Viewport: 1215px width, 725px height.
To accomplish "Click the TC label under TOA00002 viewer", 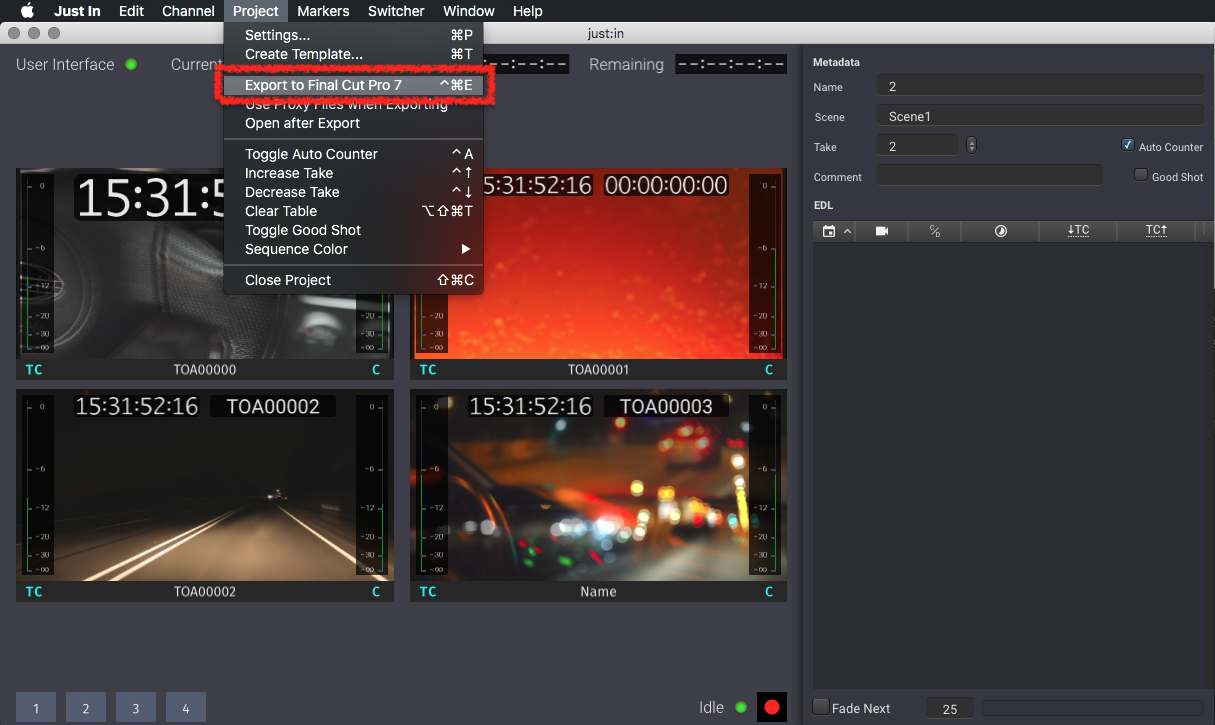I will 34,592.
